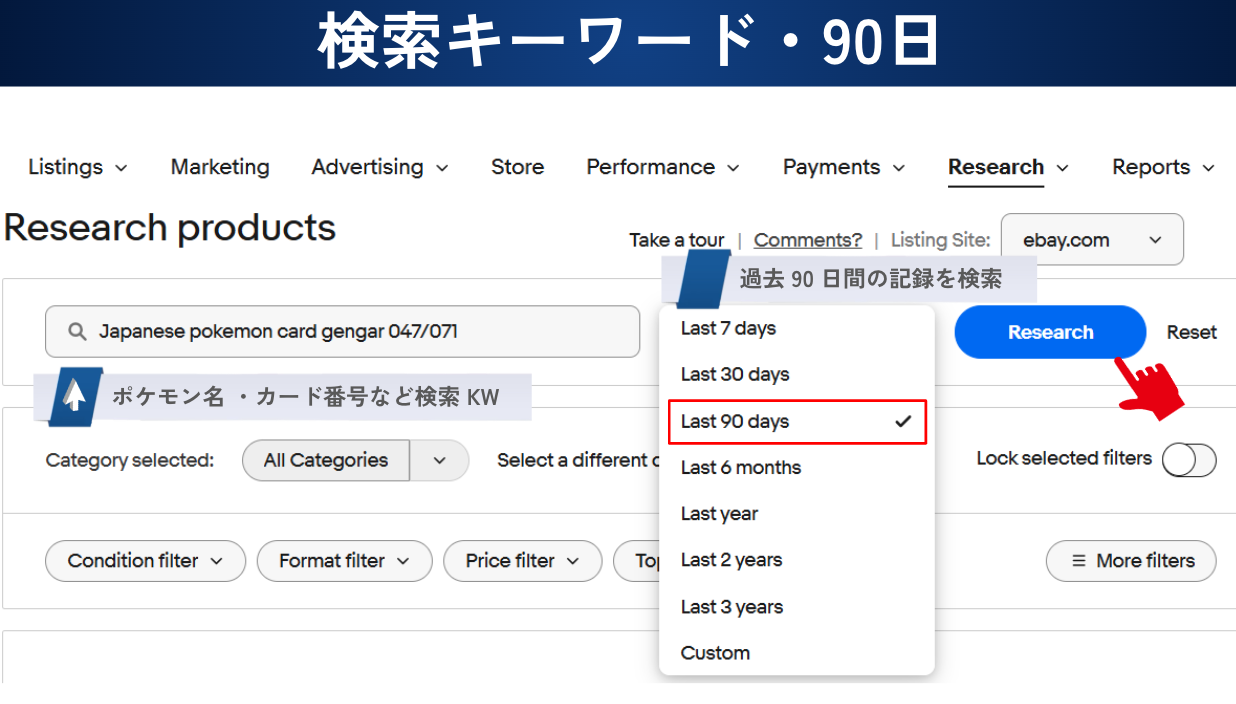
Task: Click the blue Research button
Action: pos(1050,332)
